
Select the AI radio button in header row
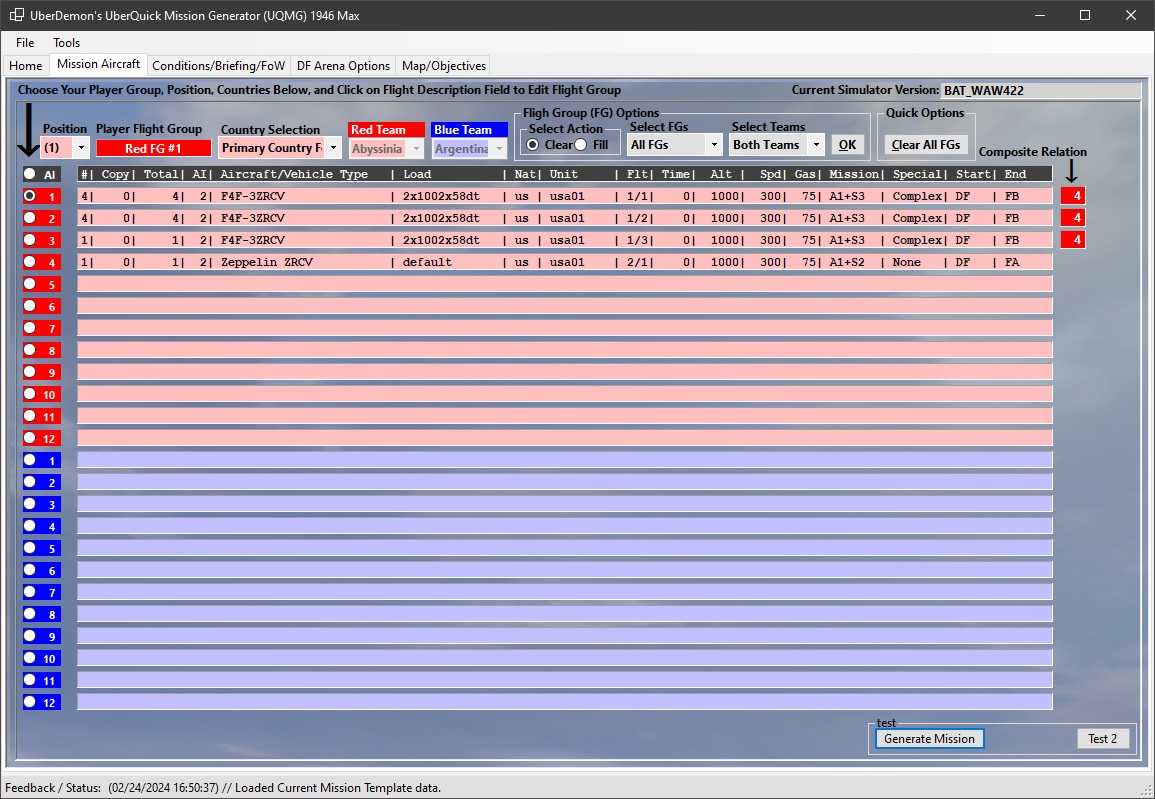pos(29,174)
